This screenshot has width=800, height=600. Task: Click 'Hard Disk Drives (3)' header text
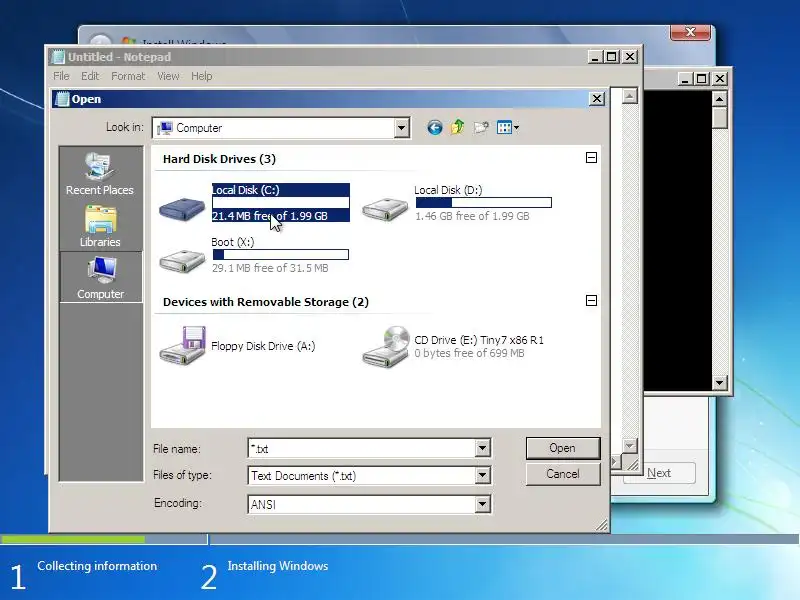[x=219, y=159]
